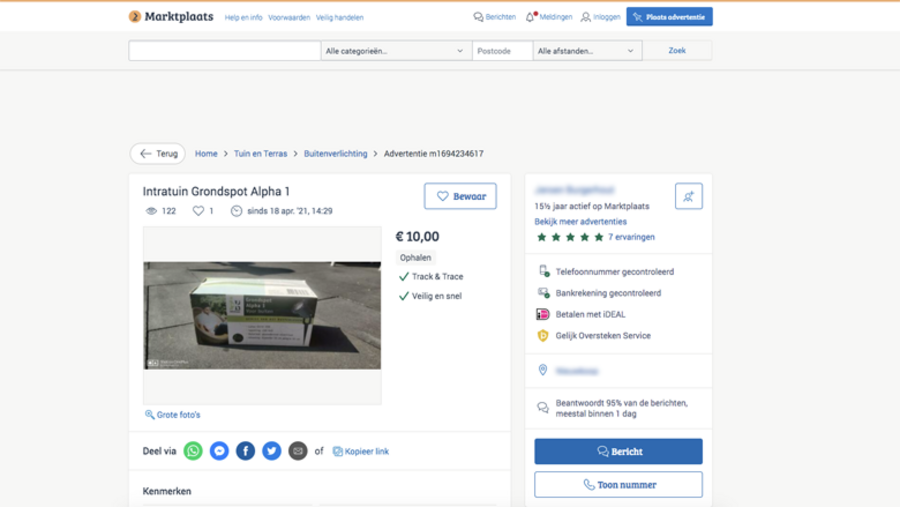The height and width of the screenshot is (507, 900).
Task: Click the first rating star
Action: [x=541, y=237]
